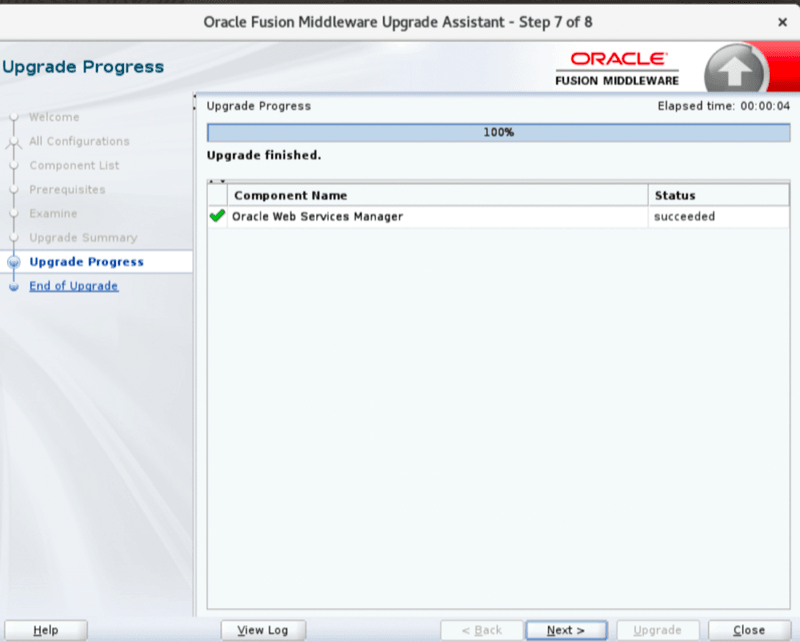The width and height of the screenshot is (800, 642).
Task: Click the Upgrade finished. message
Action: [x=264, y=155]
